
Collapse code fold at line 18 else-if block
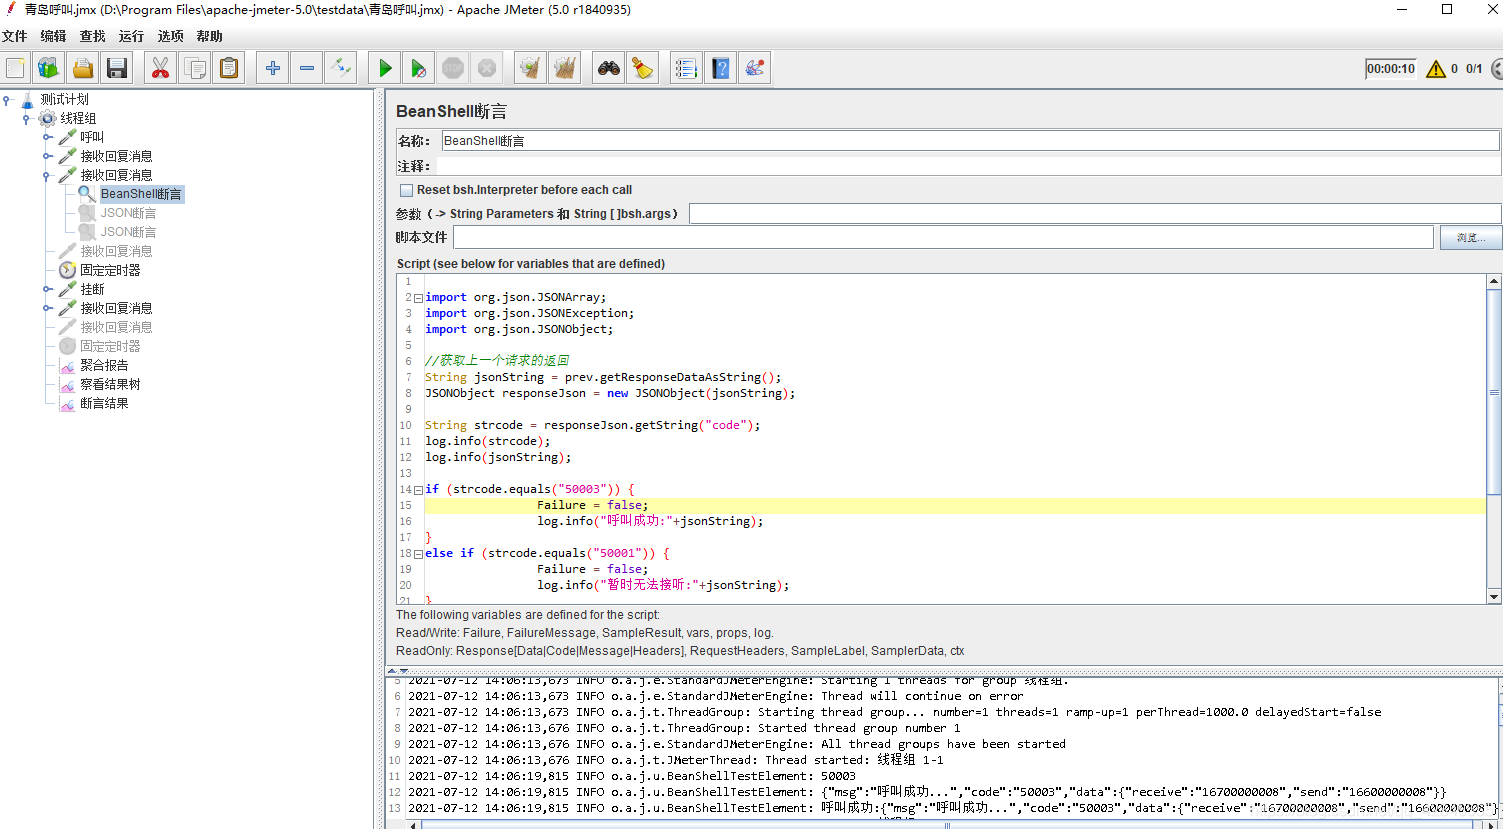pyautogui.click(x=418, y=554)
